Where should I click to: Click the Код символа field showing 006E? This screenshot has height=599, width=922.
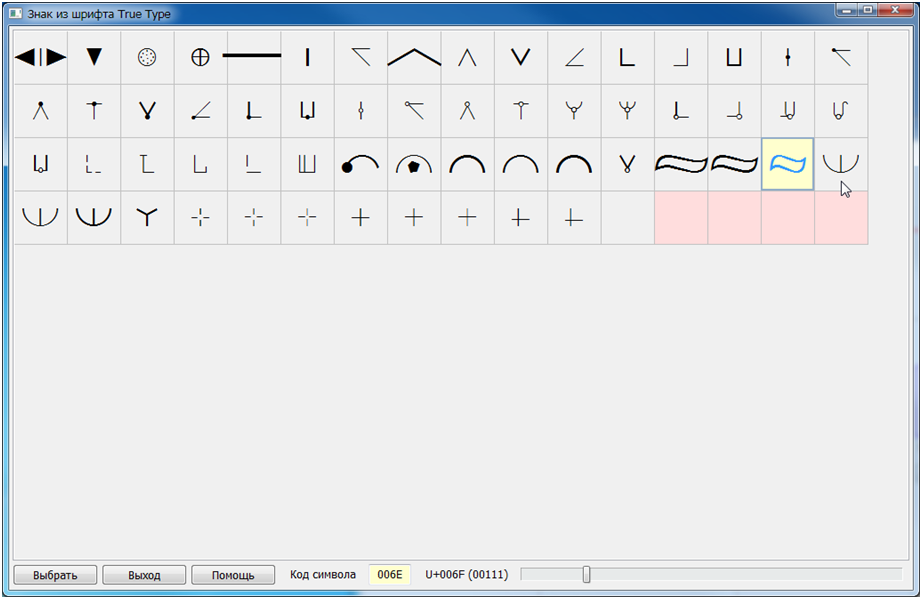coord(389,575)
